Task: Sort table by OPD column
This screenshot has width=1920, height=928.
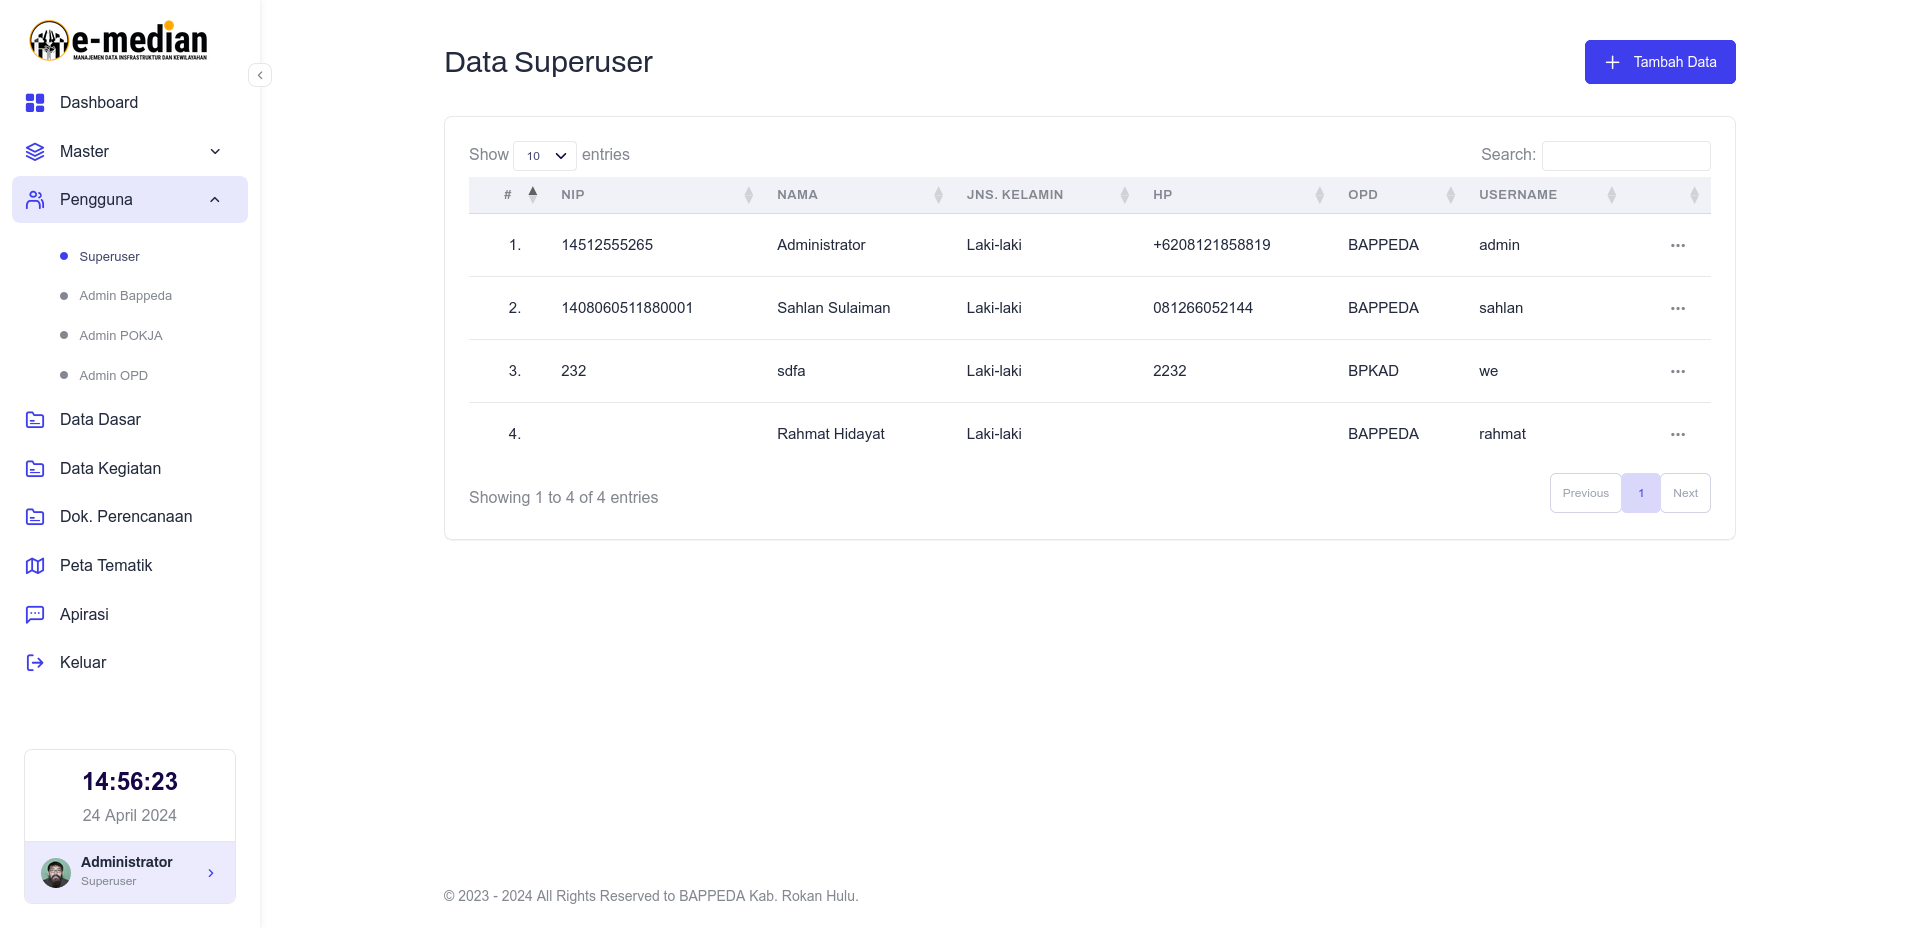Action: pyautogui.click(x=1398, y=195)
